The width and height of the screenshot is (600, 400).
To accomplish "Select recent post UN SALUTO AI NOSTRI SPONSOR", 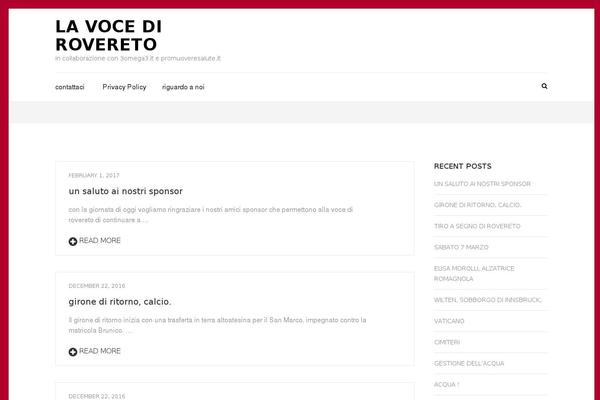I will click(482, 184).
